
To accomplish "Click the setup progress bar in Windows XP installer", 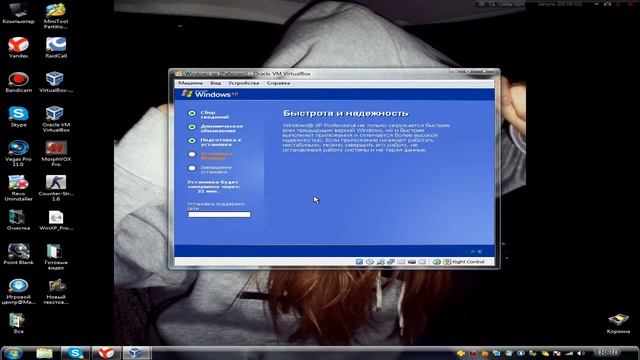I will [219, 214].
